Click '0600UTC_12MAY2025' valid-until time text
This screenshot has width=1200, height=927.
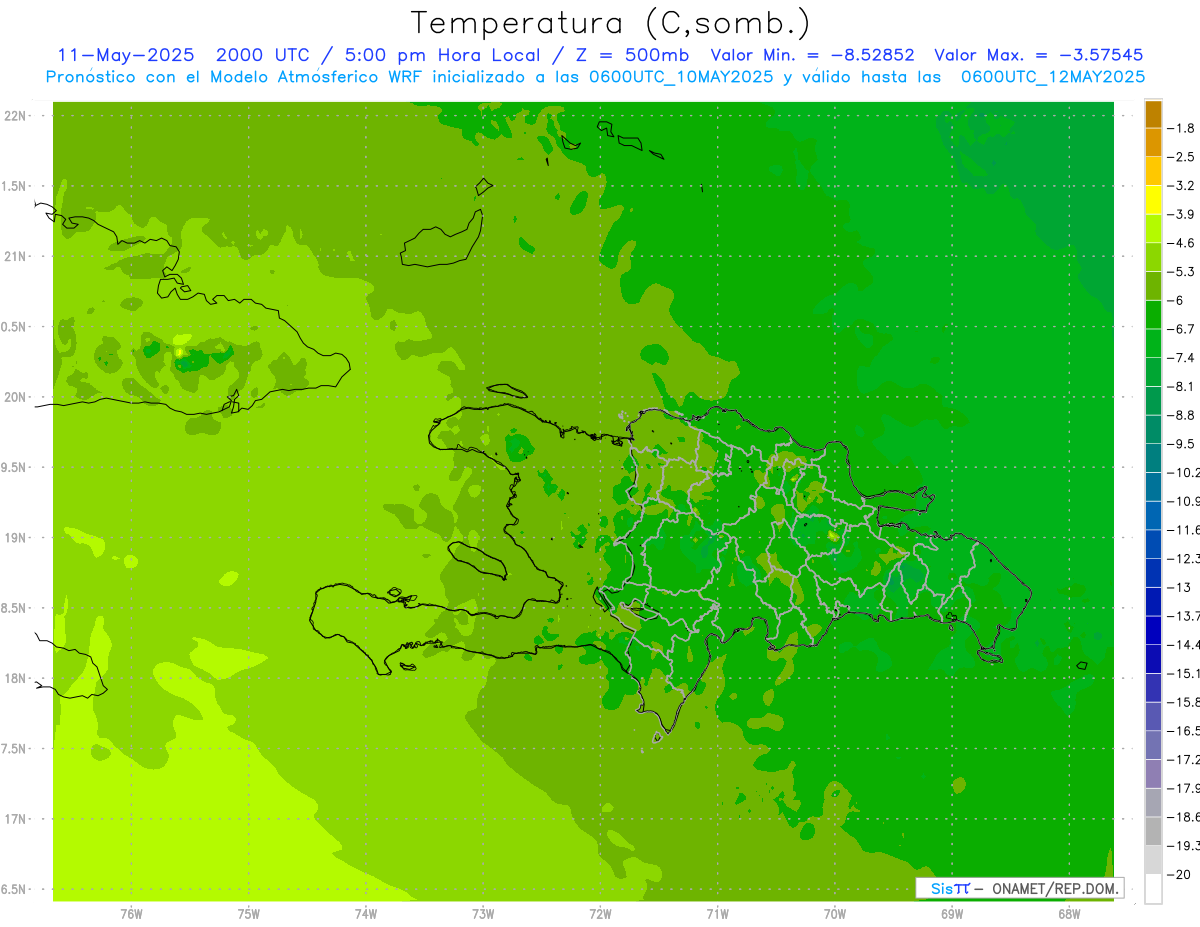click(x=1053, y=77)
